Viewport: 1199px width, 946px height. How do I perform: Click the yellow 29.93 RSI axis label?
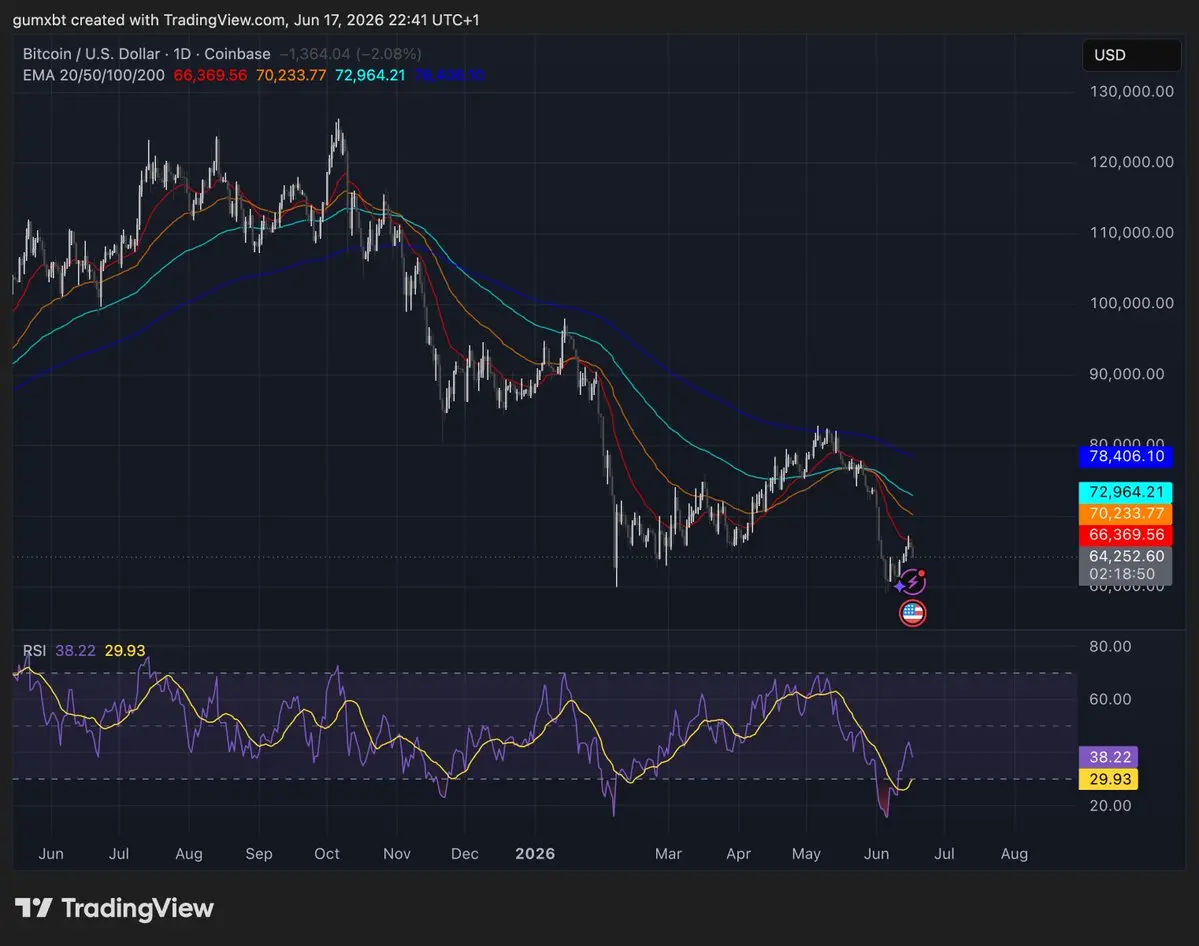[1109, 779]
